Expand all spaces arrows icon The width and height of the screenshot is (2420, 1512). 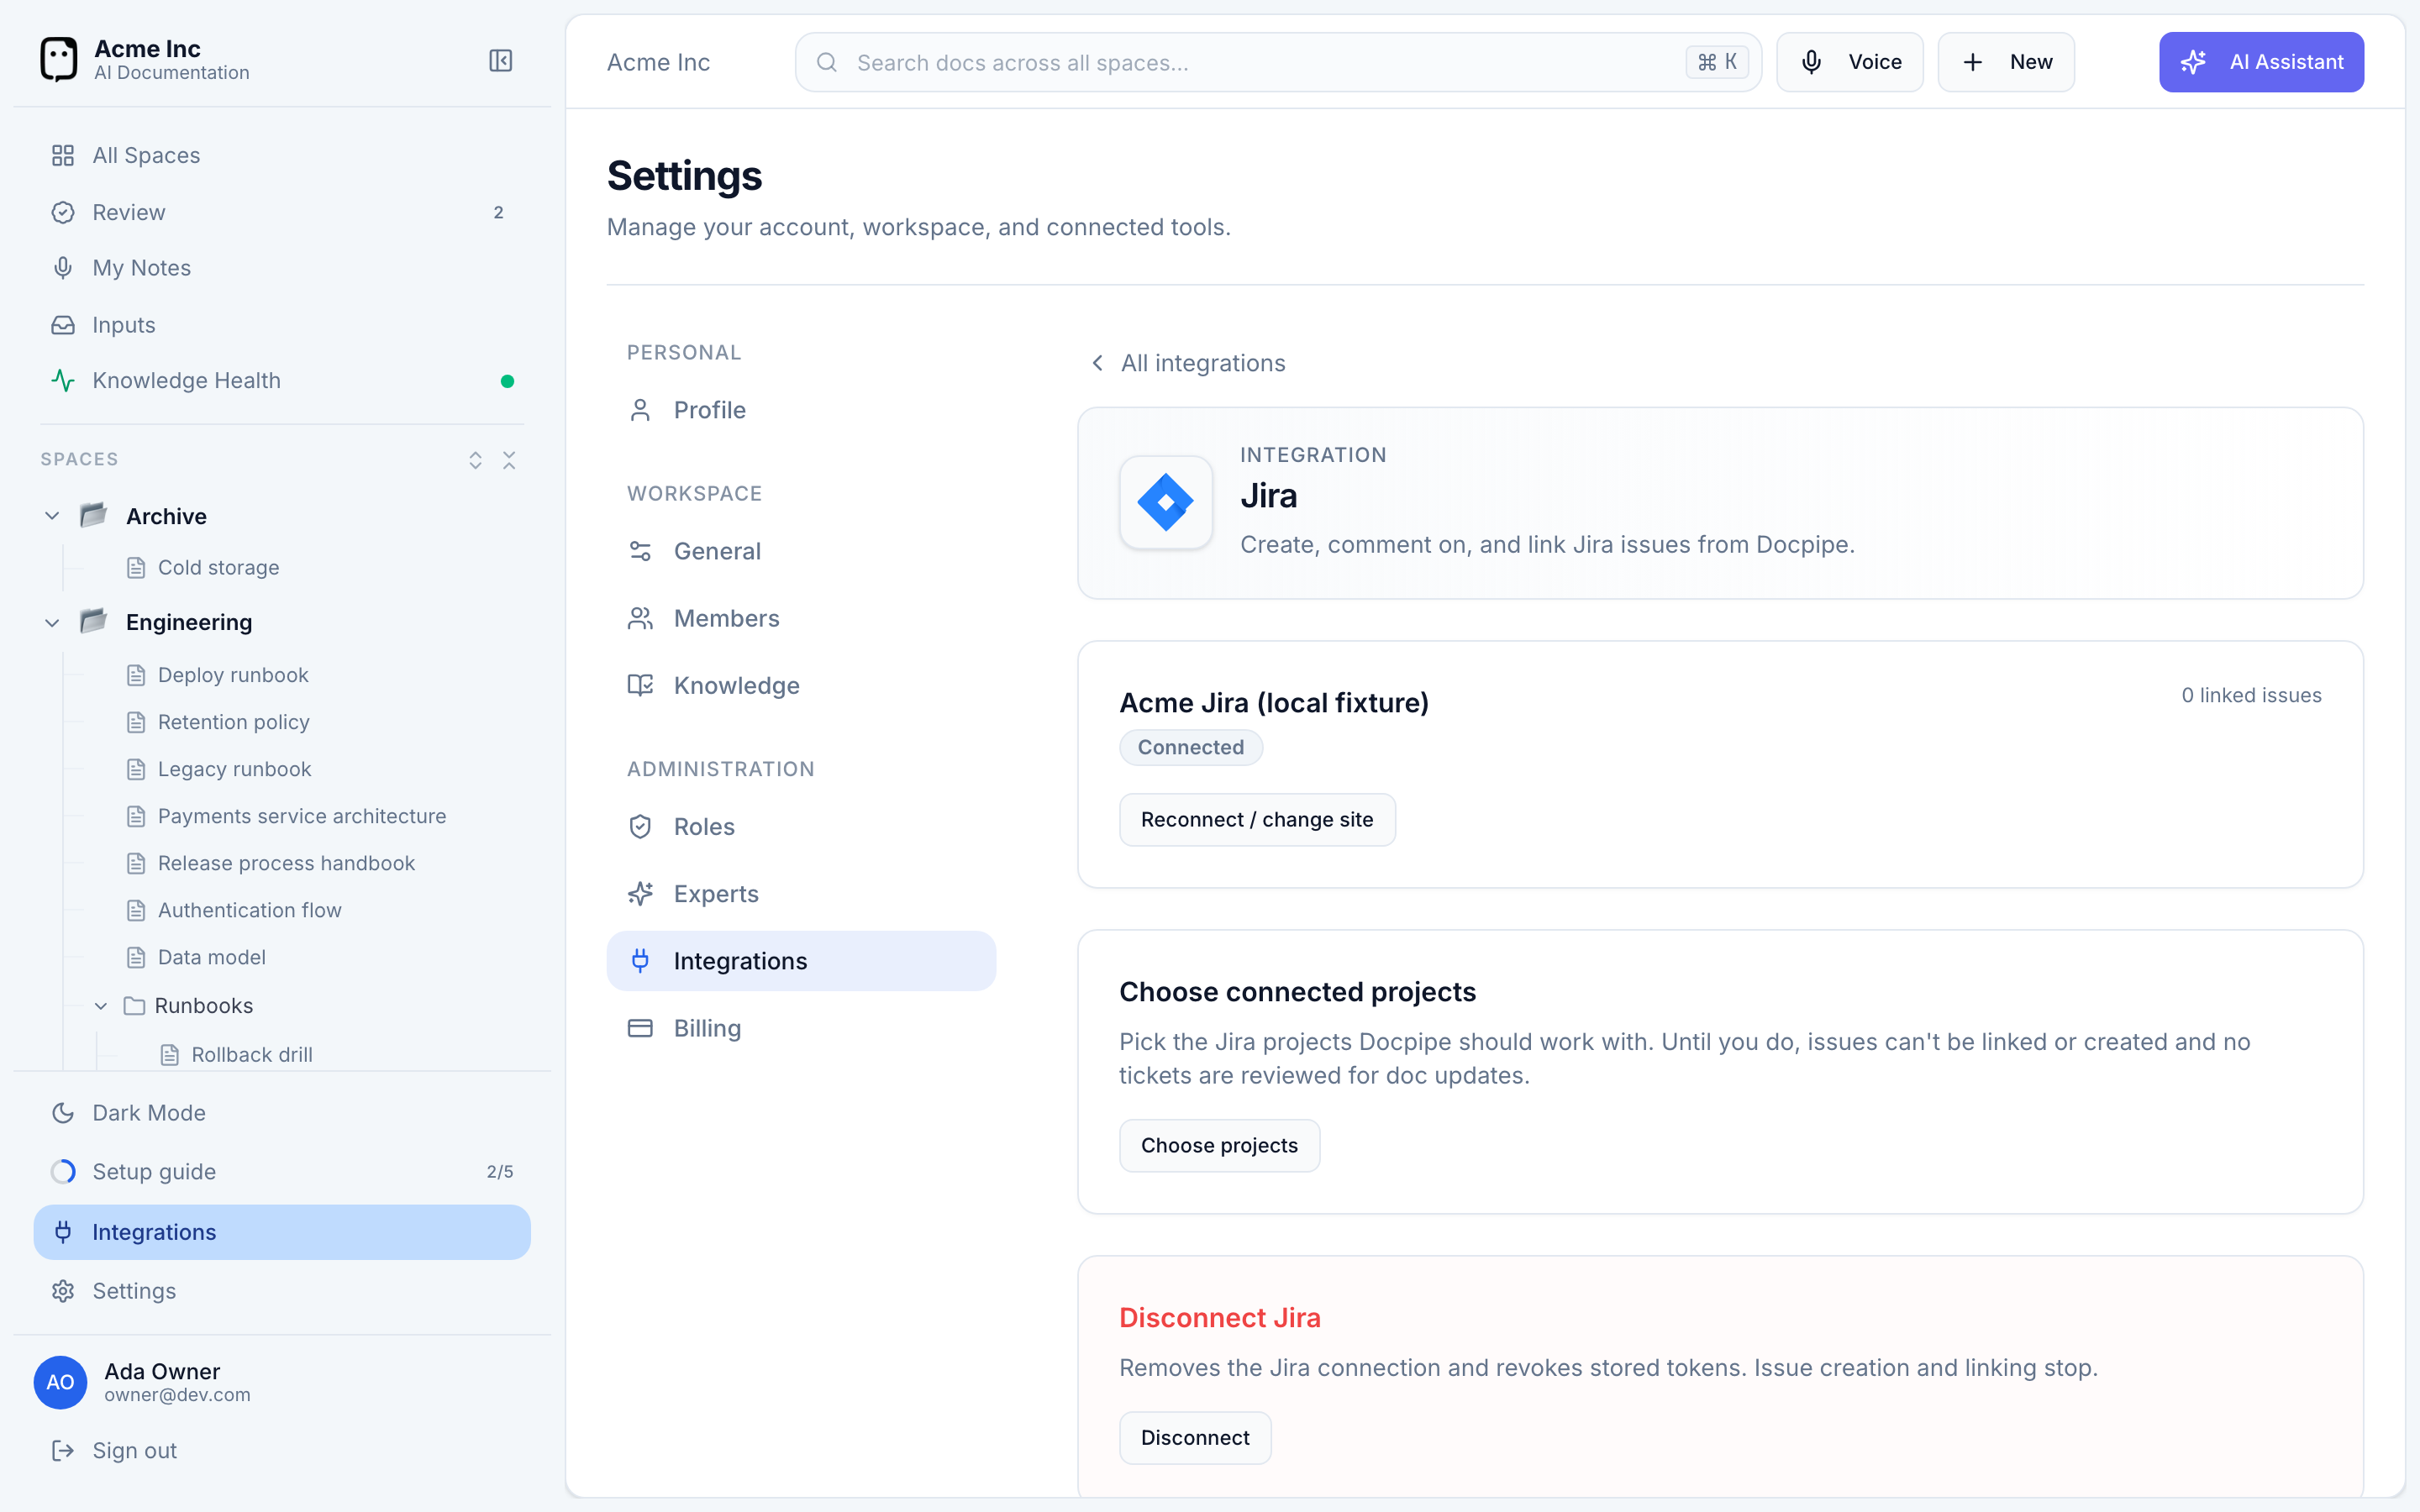tap(475, 459)
